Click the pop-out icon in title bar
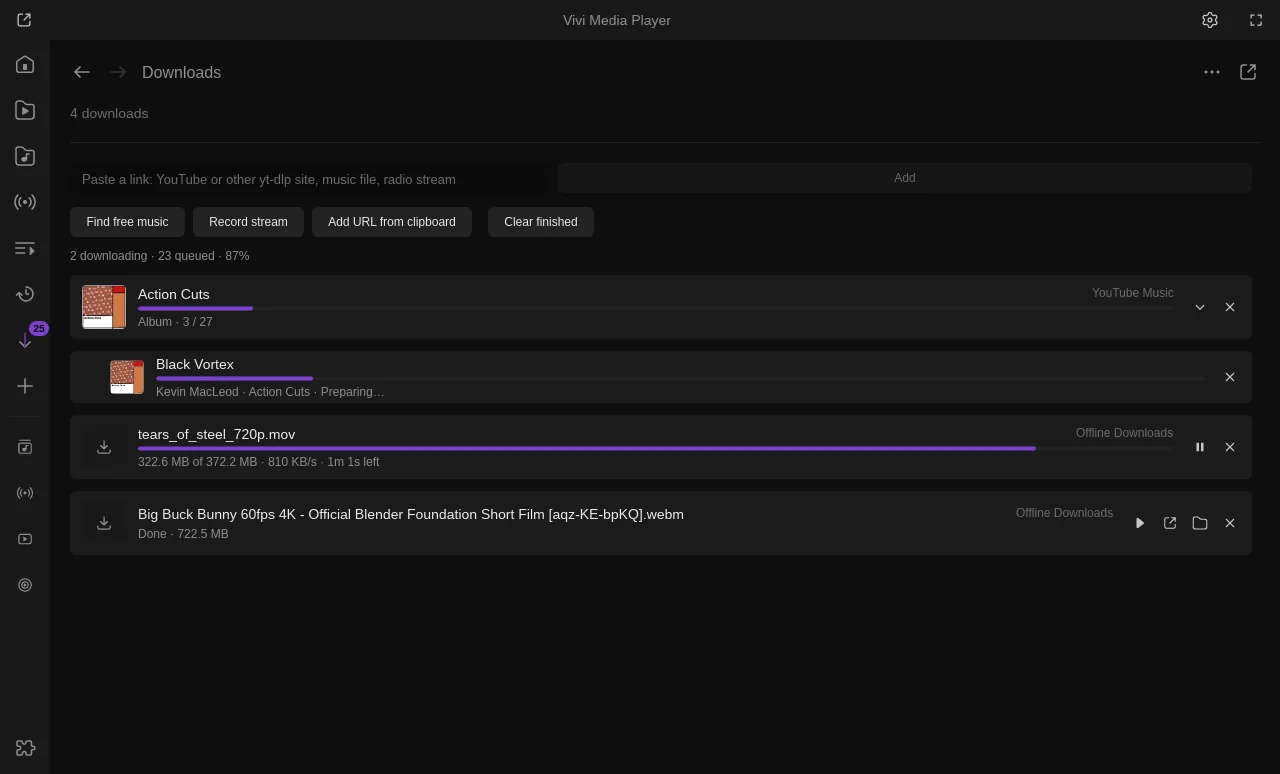Viewport: 1280px width, 774px height. [x=24, y=20]
